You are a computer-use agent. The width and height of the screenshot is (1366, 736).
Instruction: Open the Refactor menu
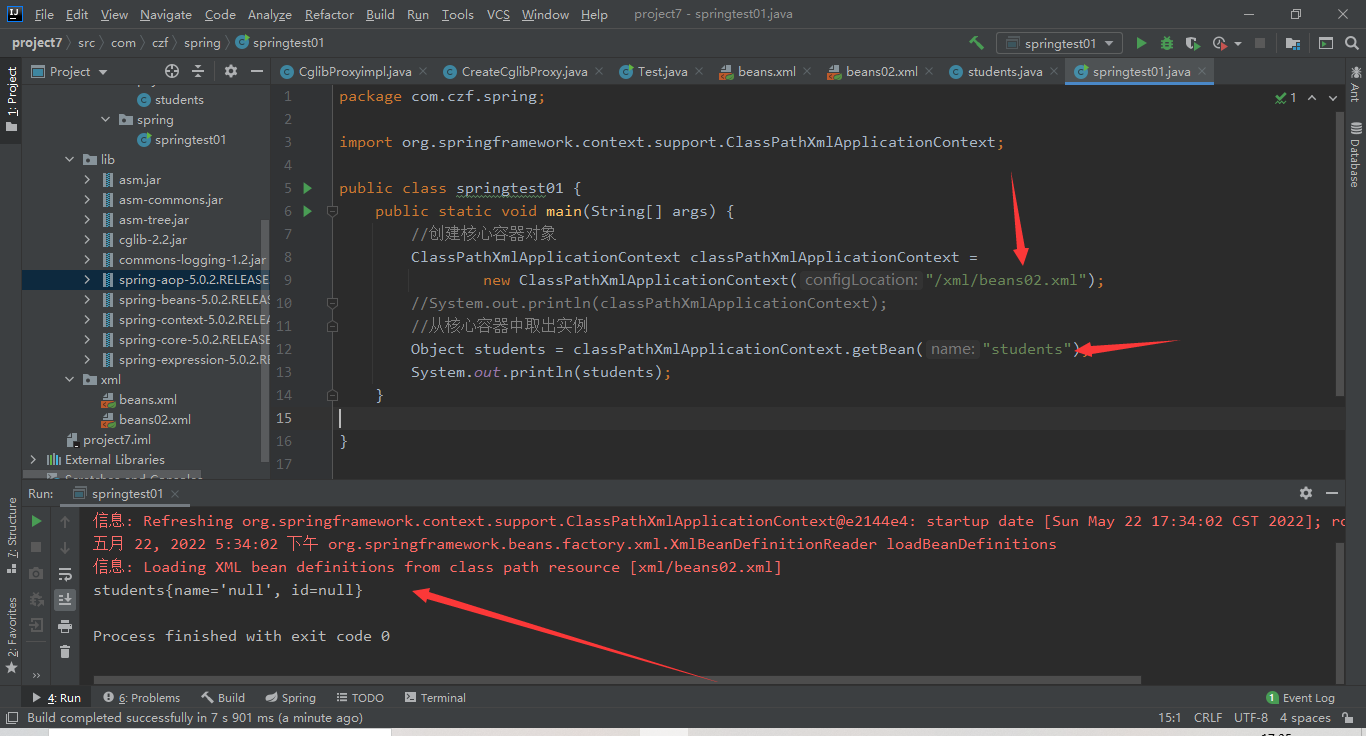click(329, 14)
